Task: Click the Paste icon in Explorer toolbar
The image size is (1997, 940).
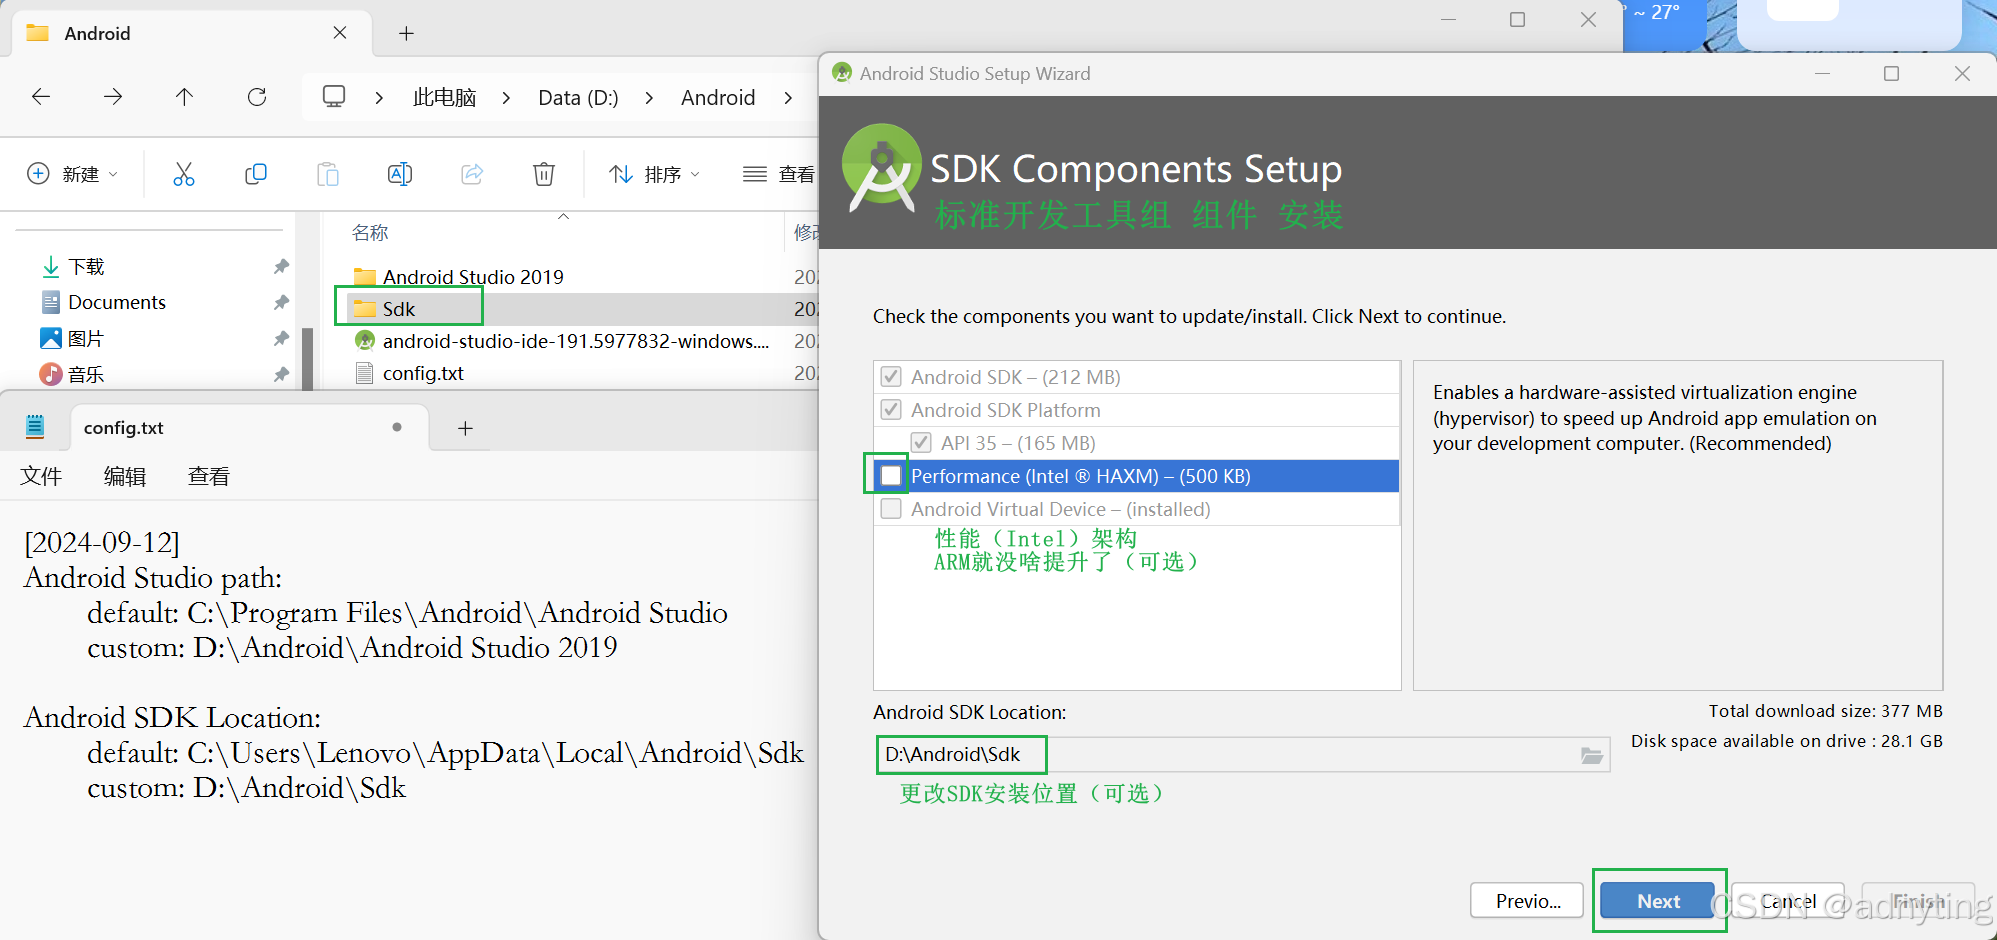Action: click(x=328, y=174)
